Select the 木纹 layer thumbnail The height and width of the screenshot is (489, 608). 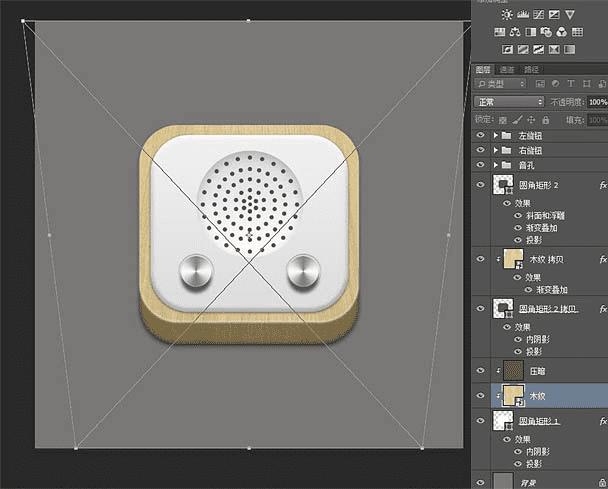[513, 395]
